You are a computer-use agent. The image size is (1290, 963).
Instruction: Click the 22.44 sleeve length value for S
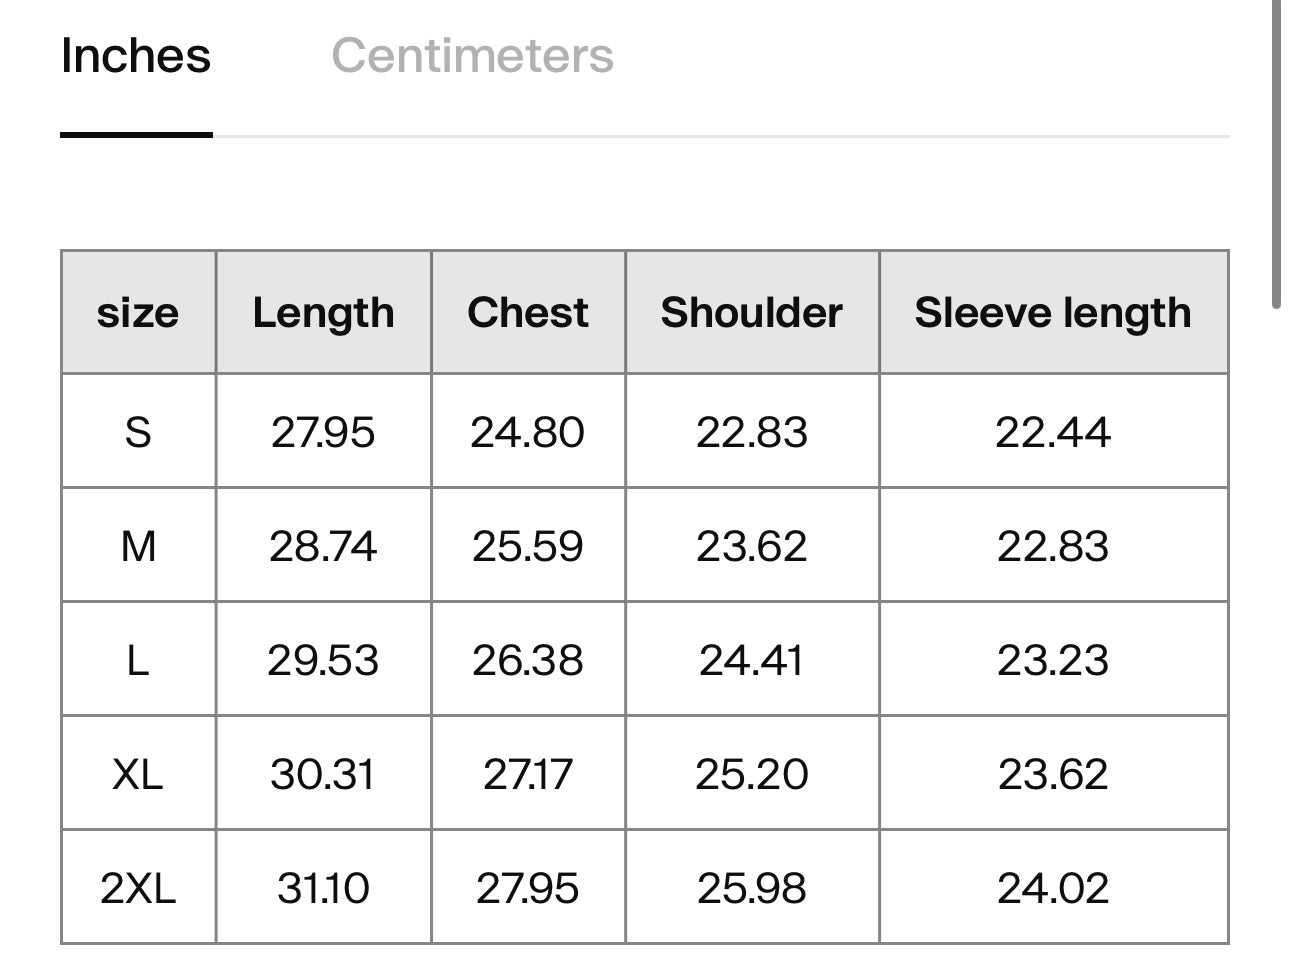(1053, 432)
